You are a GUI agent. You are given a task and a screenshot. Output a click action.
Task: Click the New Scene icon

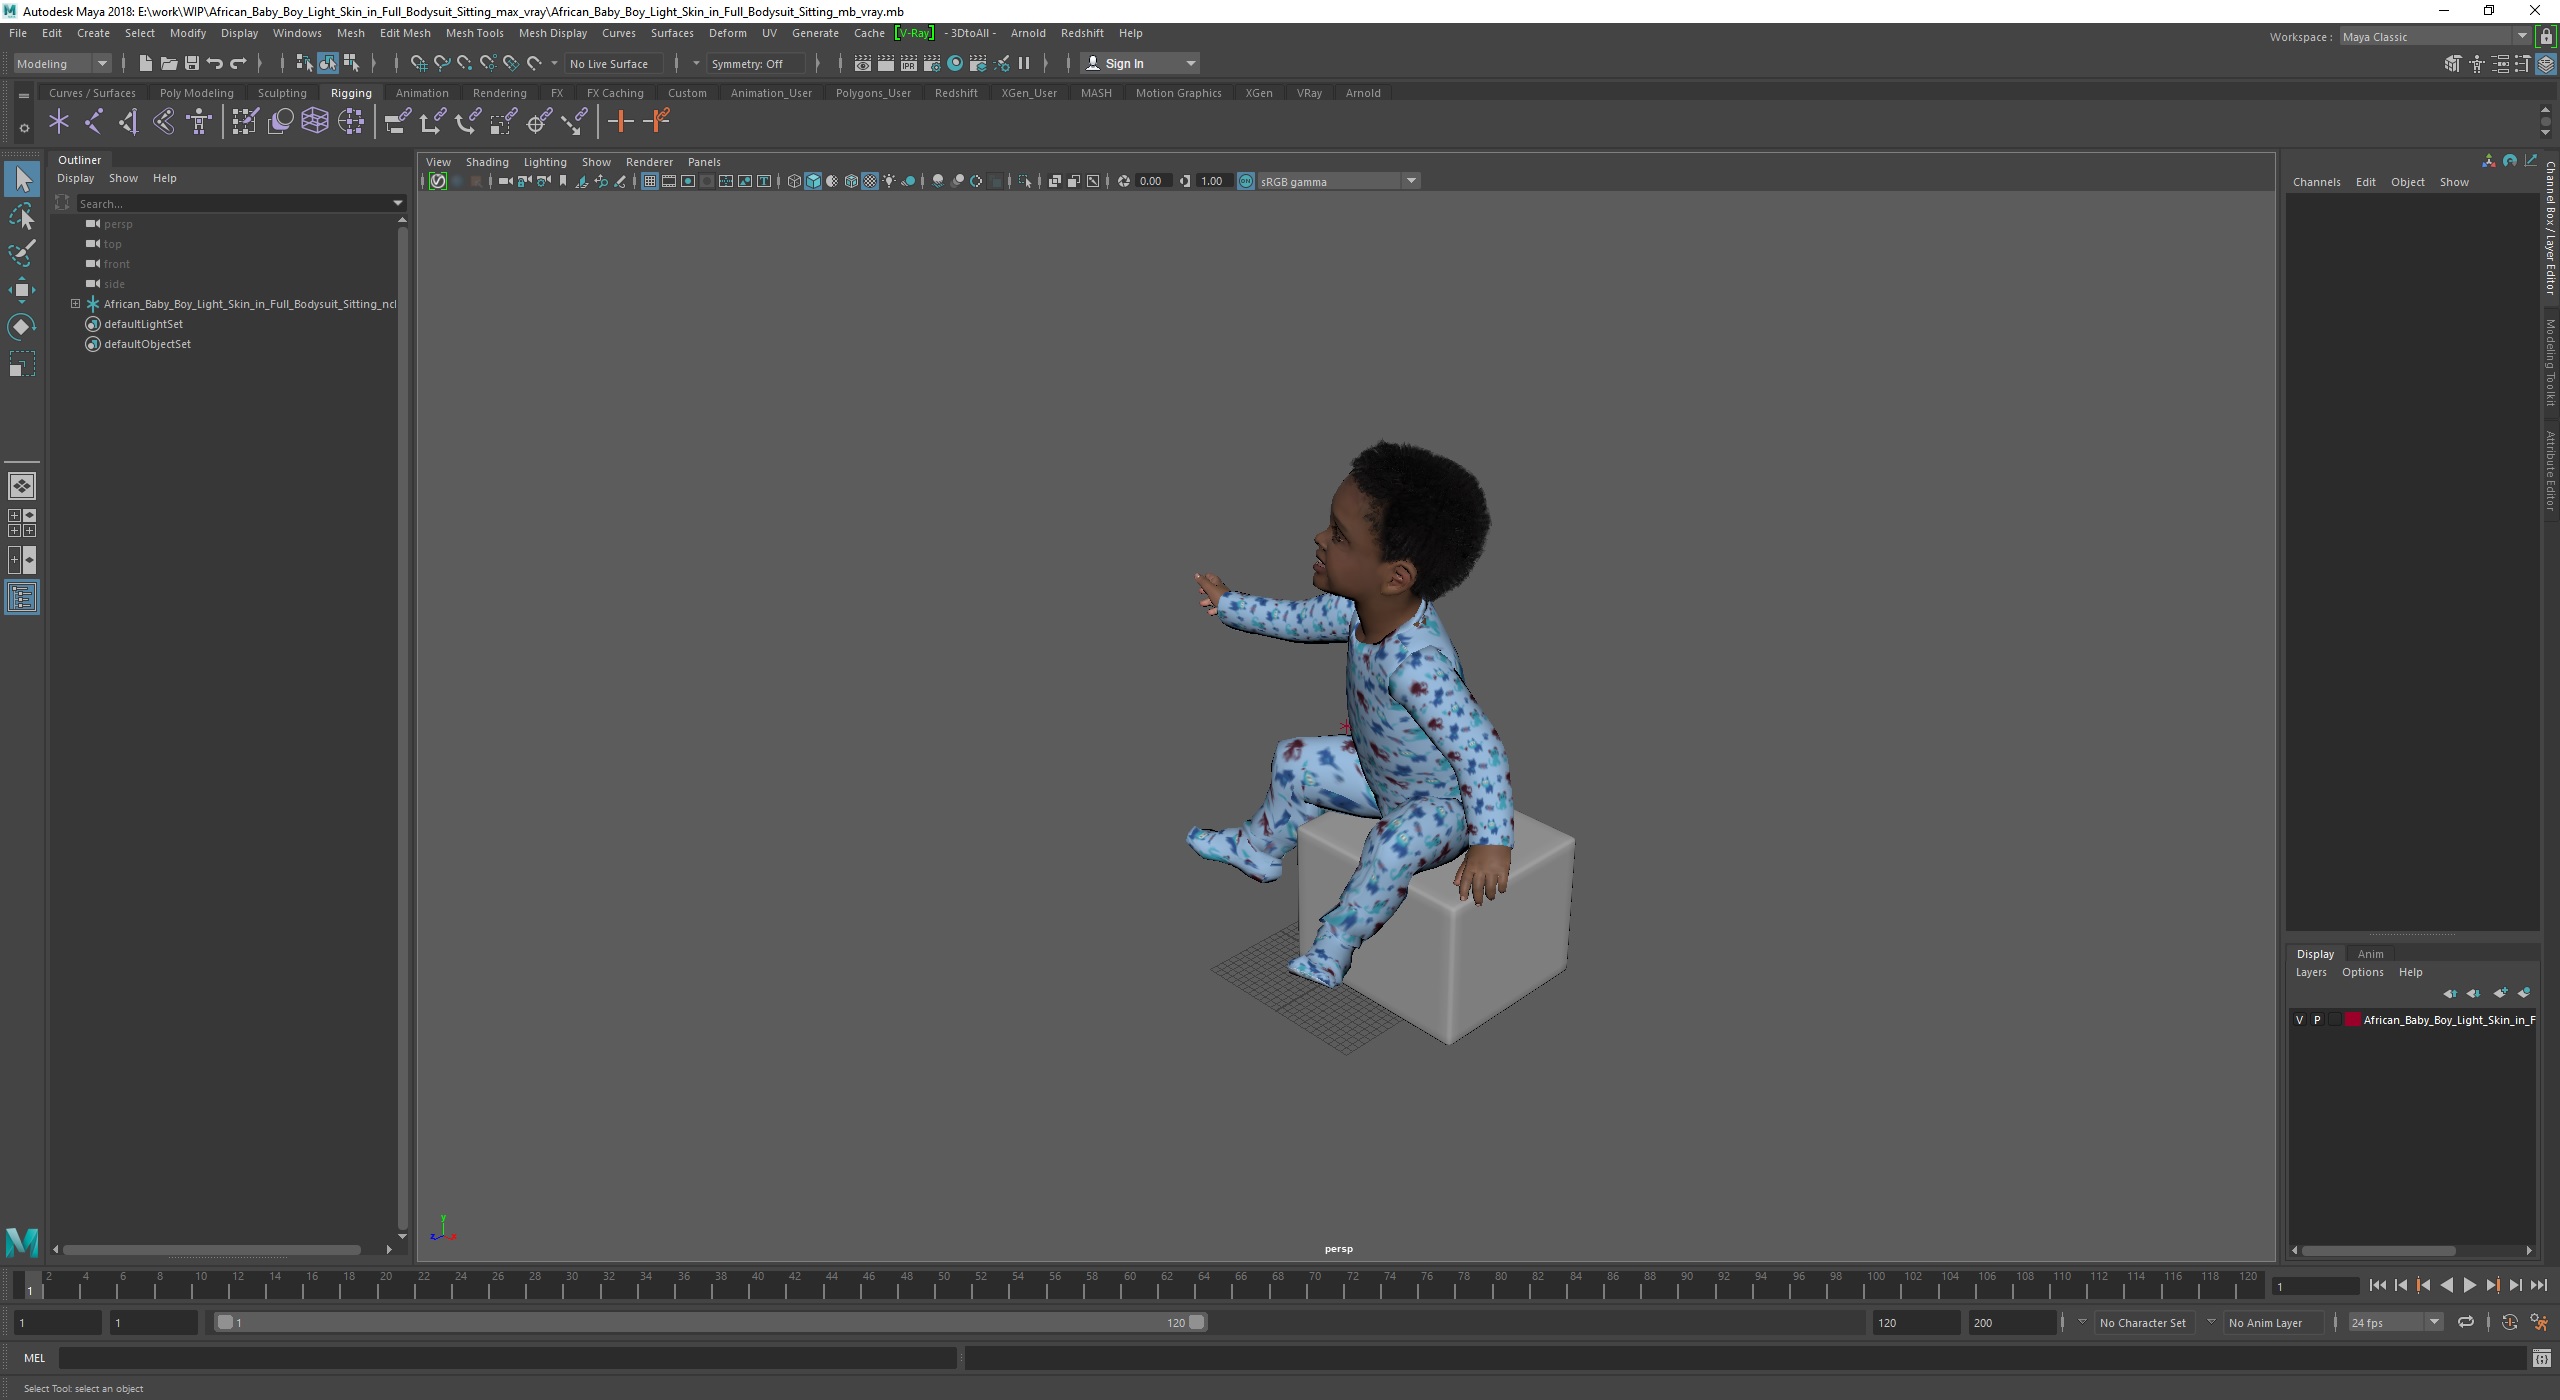[145, 63]
